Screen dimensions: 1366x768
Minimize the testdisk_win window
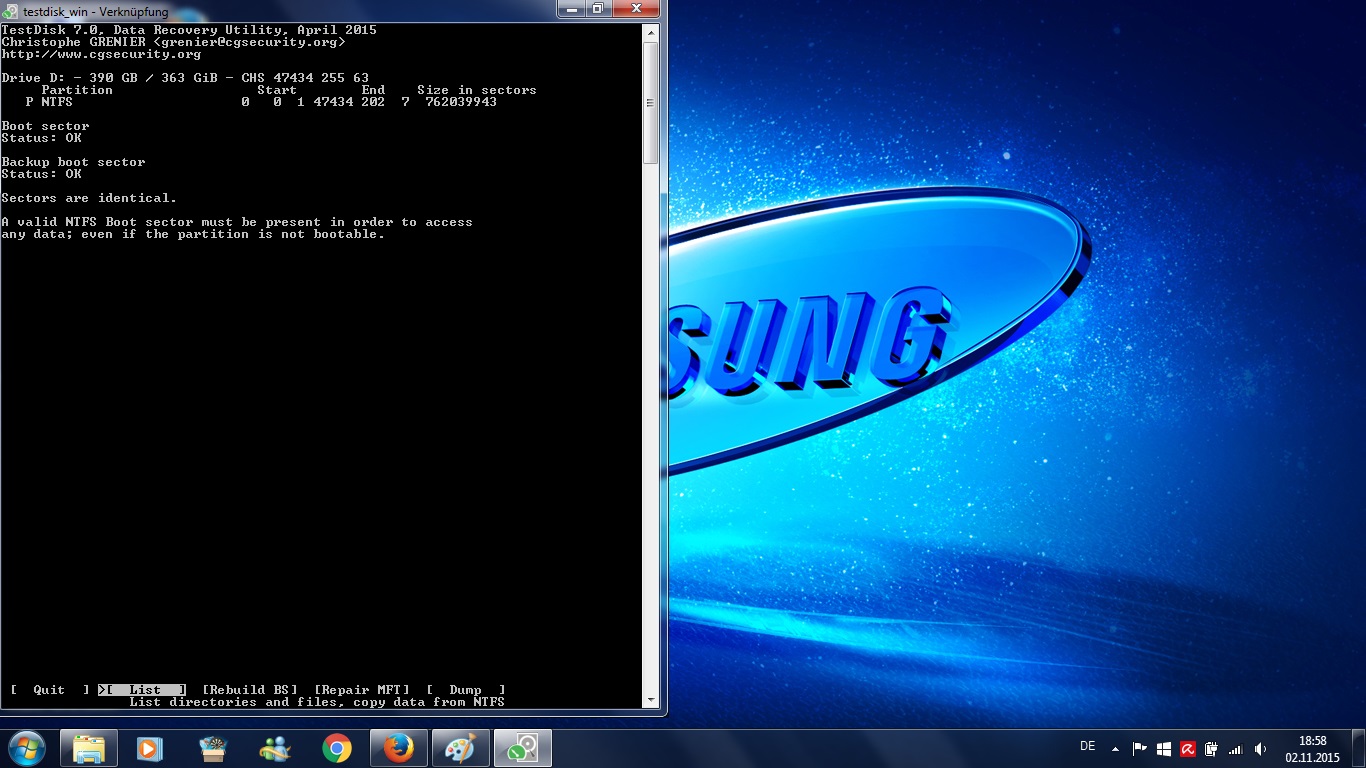point(573,9)
